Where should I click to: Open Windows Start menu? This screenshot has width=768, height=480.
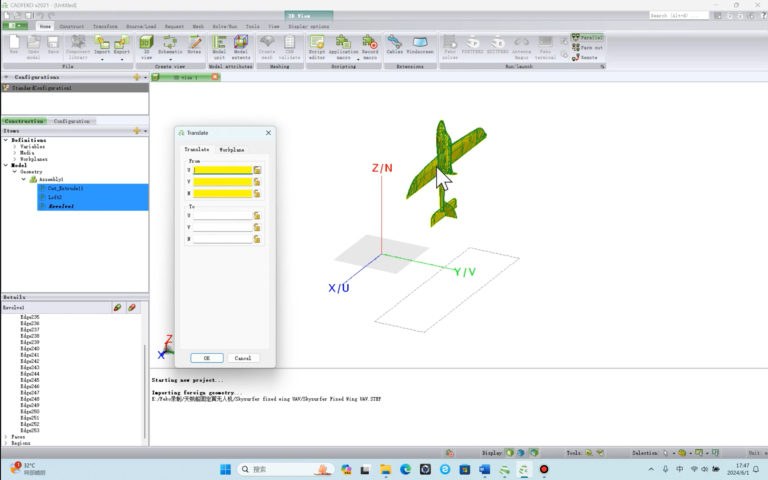225,469
